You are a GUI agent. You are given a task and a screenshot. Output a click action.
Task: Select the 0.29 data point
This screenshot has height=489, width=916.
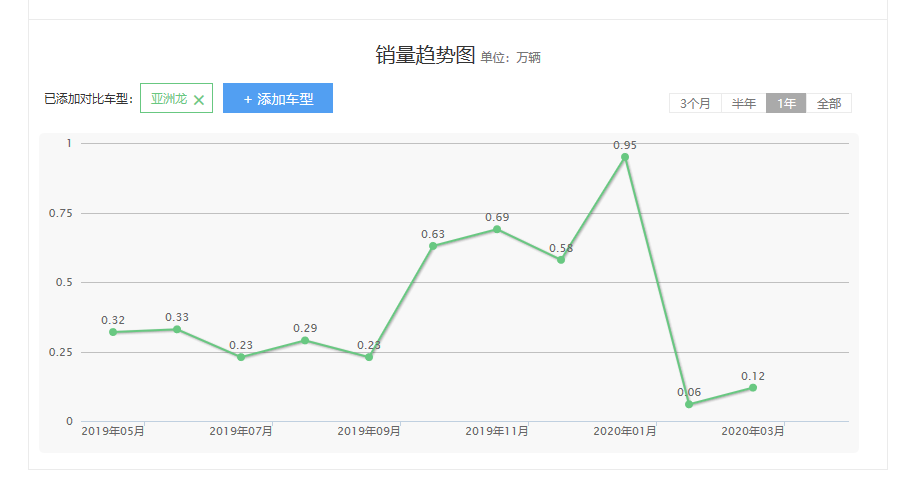305,340
